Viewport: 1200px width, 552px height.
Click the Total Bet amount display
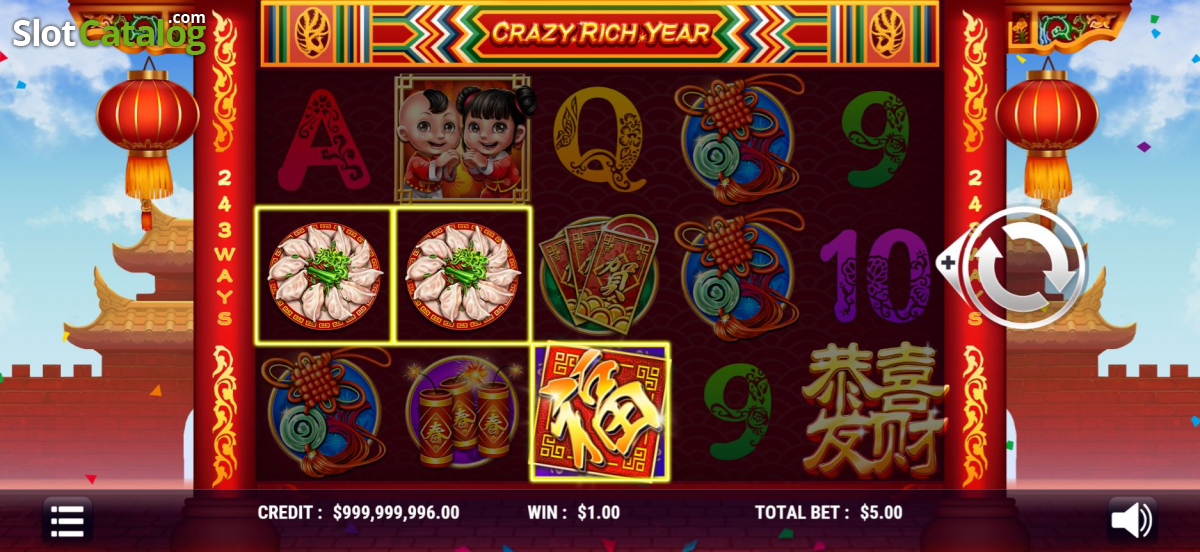point(828,513)
